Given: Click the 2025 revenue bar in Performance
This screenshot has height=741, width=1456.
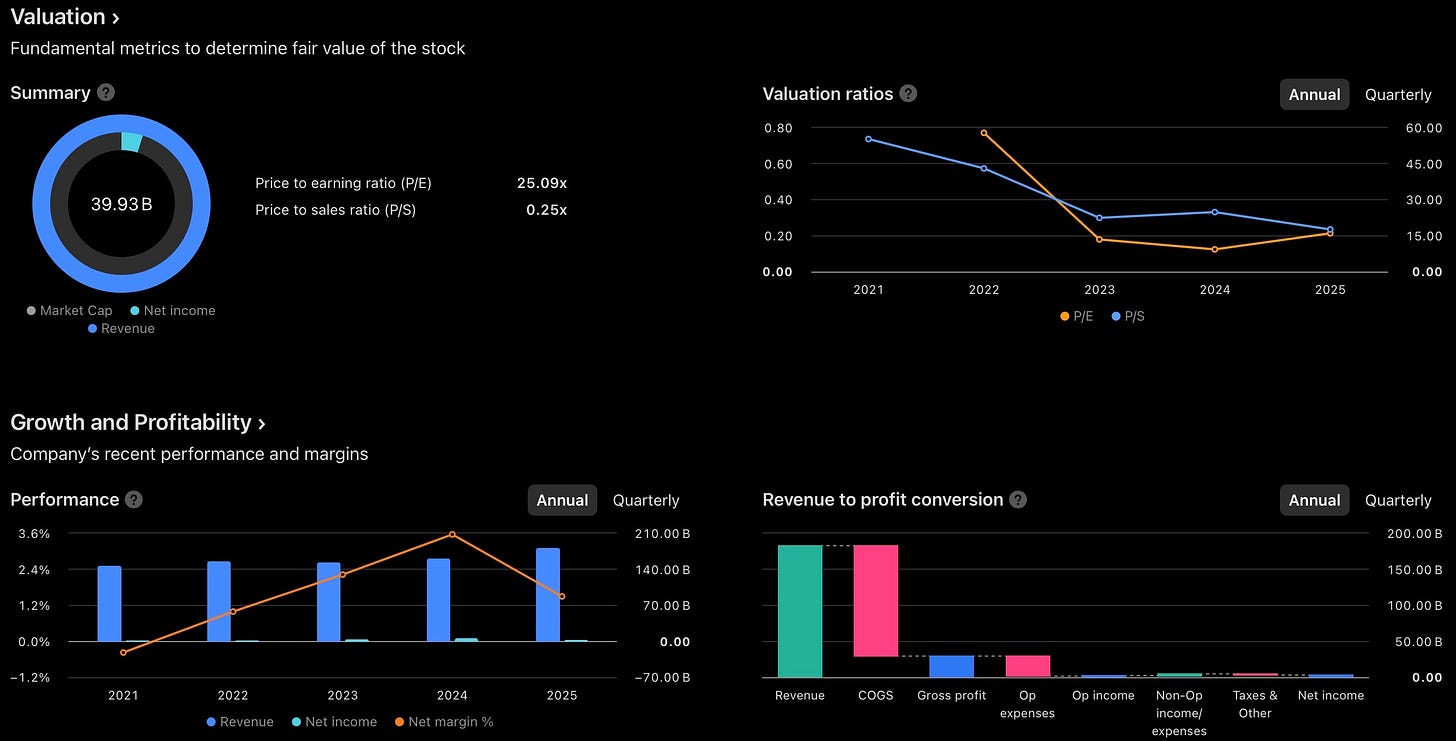Looking at the screenshot, I should click(x=548, y=594).
